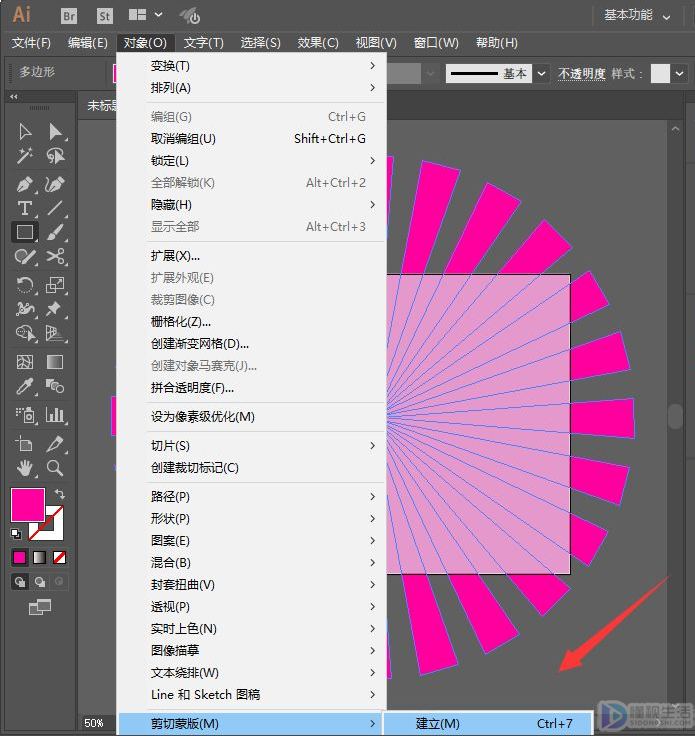Open the arrange documents dropdown
The image size is (695, 736).
point(145,15)
